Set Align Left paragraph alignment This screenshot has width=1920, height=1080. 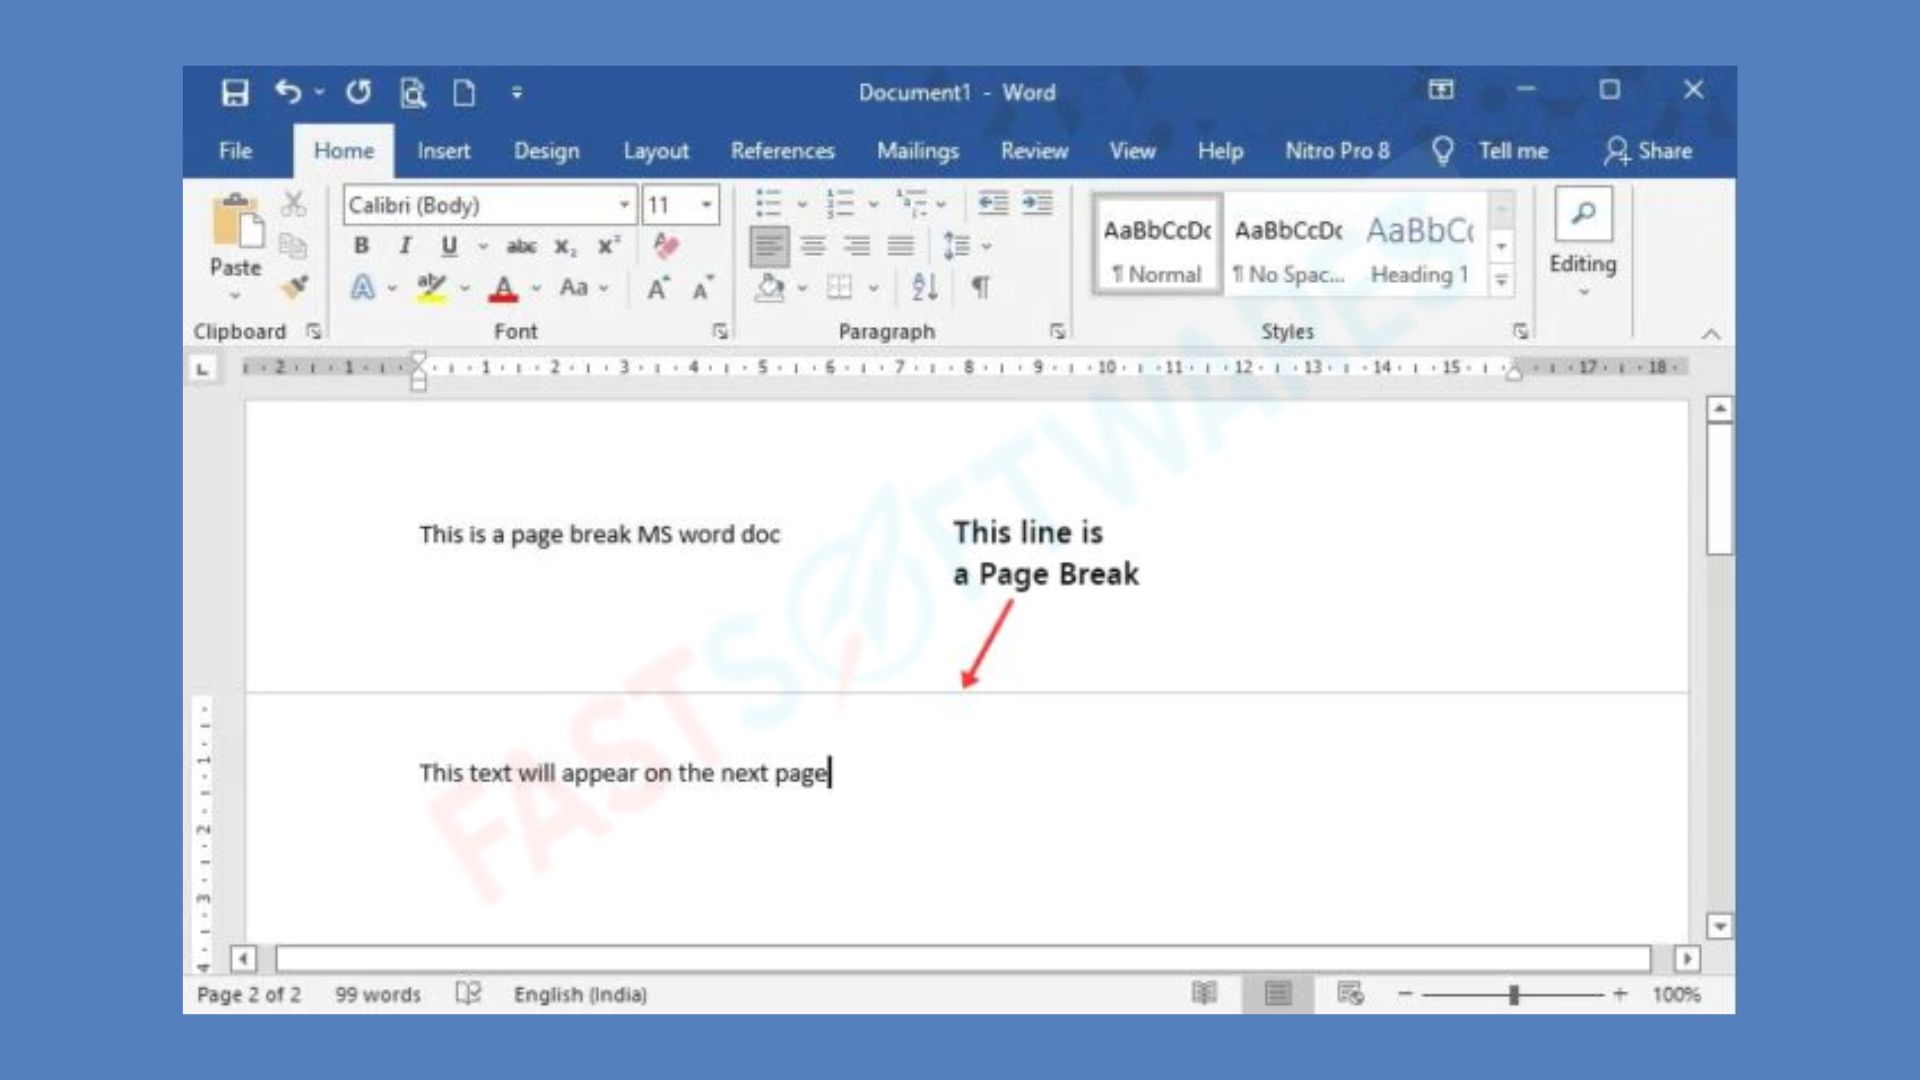[x=769, y=246]
